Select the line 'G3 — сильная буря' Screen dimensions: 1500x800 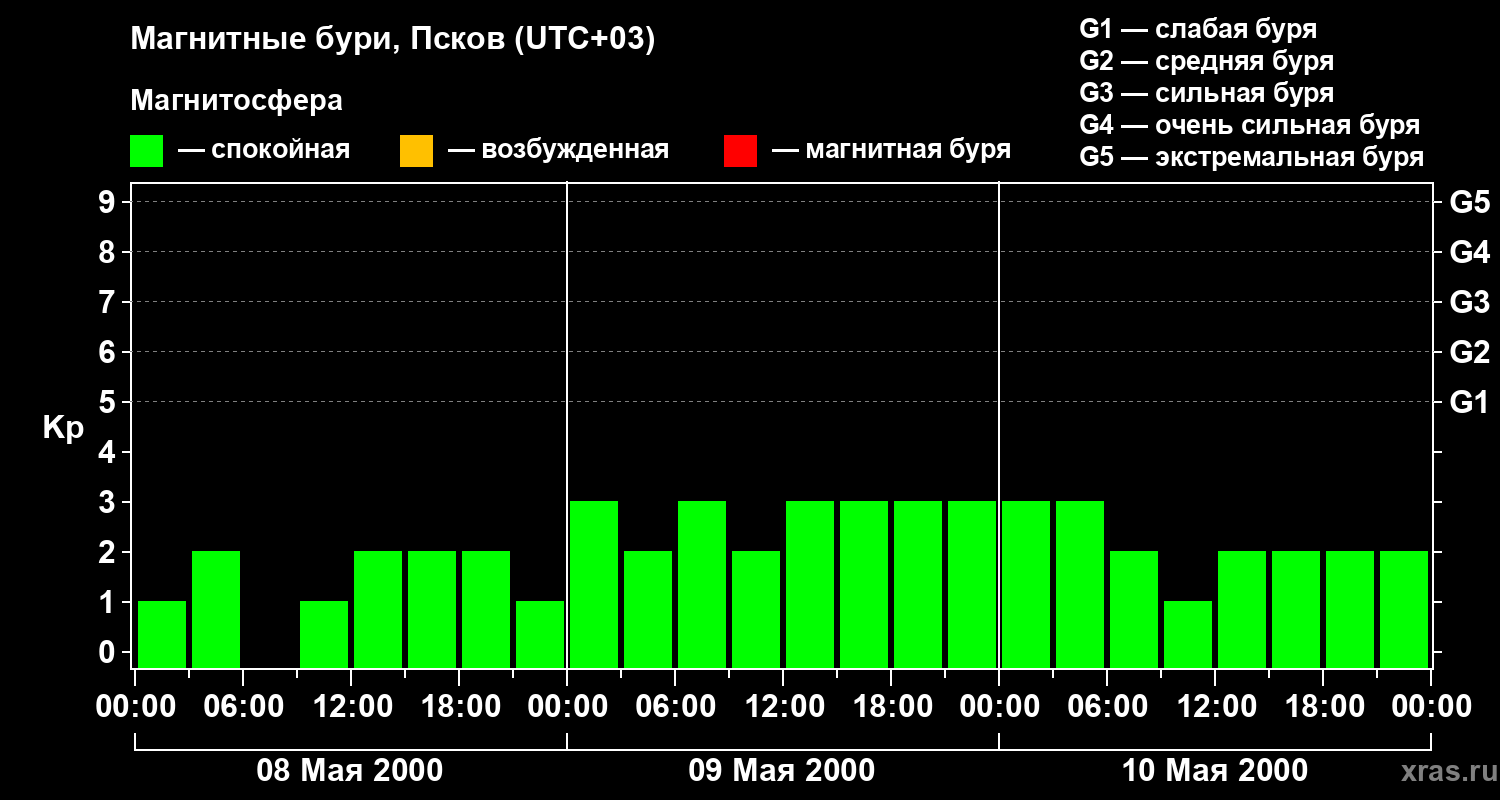pos(1206,93)
